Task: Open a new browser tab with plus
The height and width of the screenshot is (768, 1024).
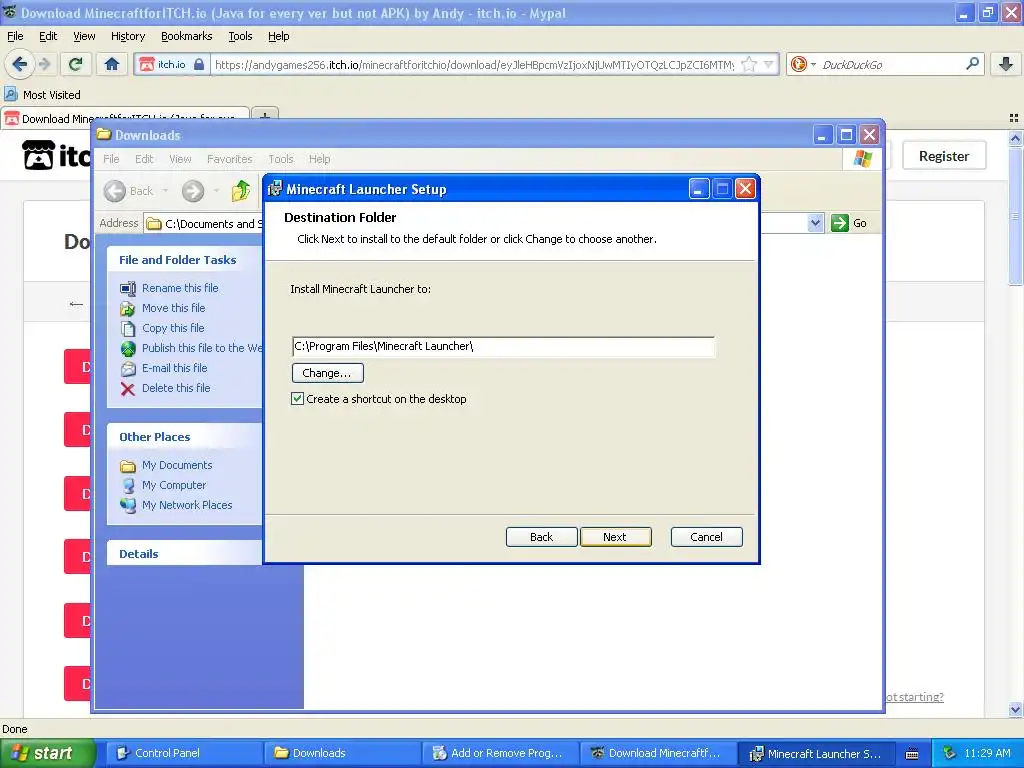Action: coord(264,116)
